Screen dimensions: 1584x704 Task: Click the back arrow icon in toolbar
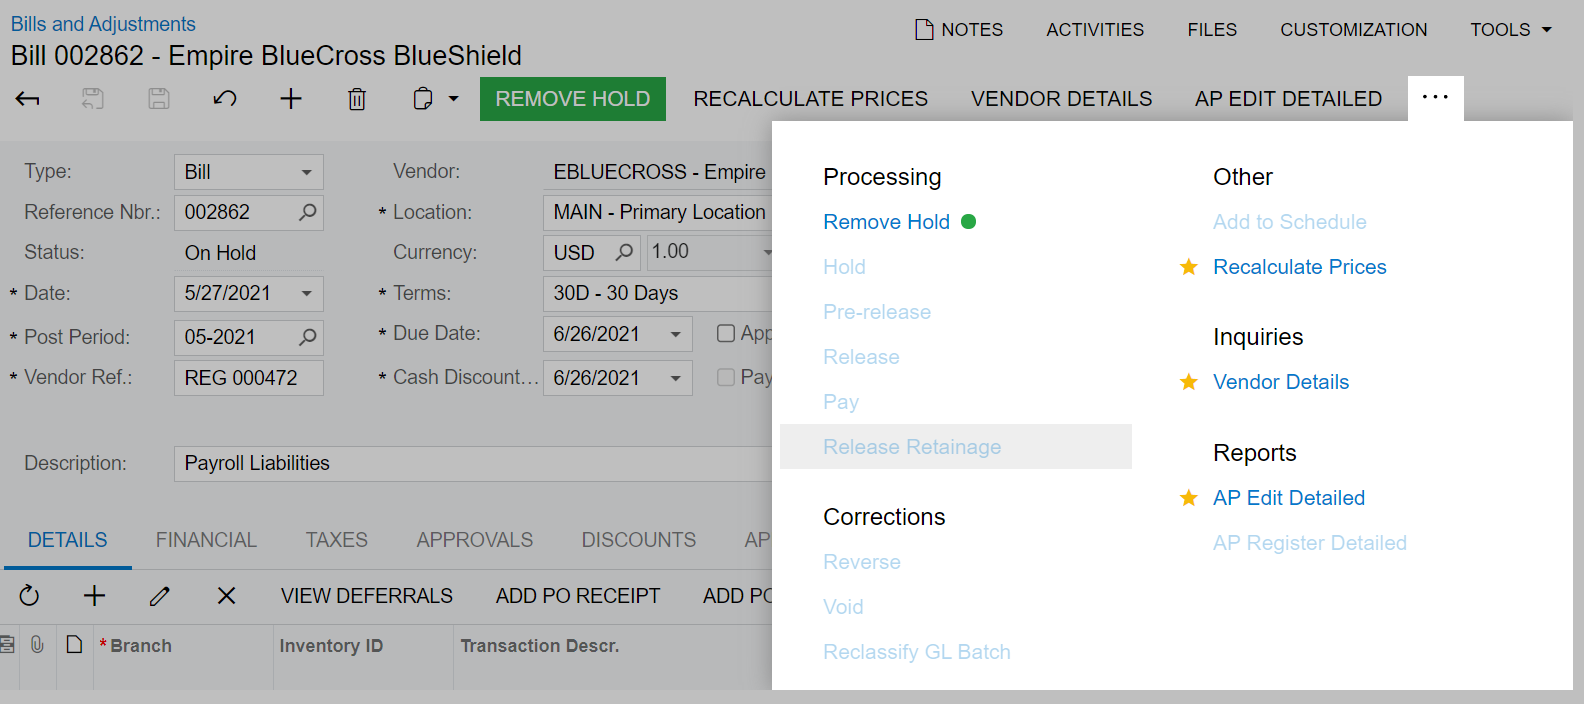tap(28, 99)
